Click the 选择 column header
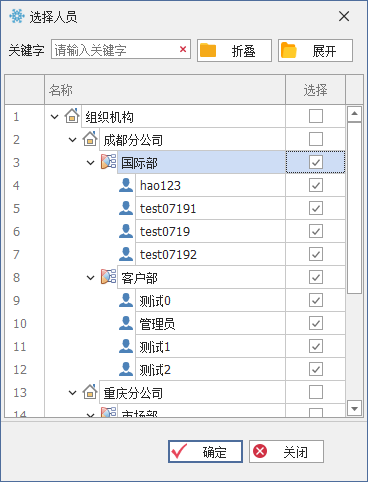 point(315,90)
